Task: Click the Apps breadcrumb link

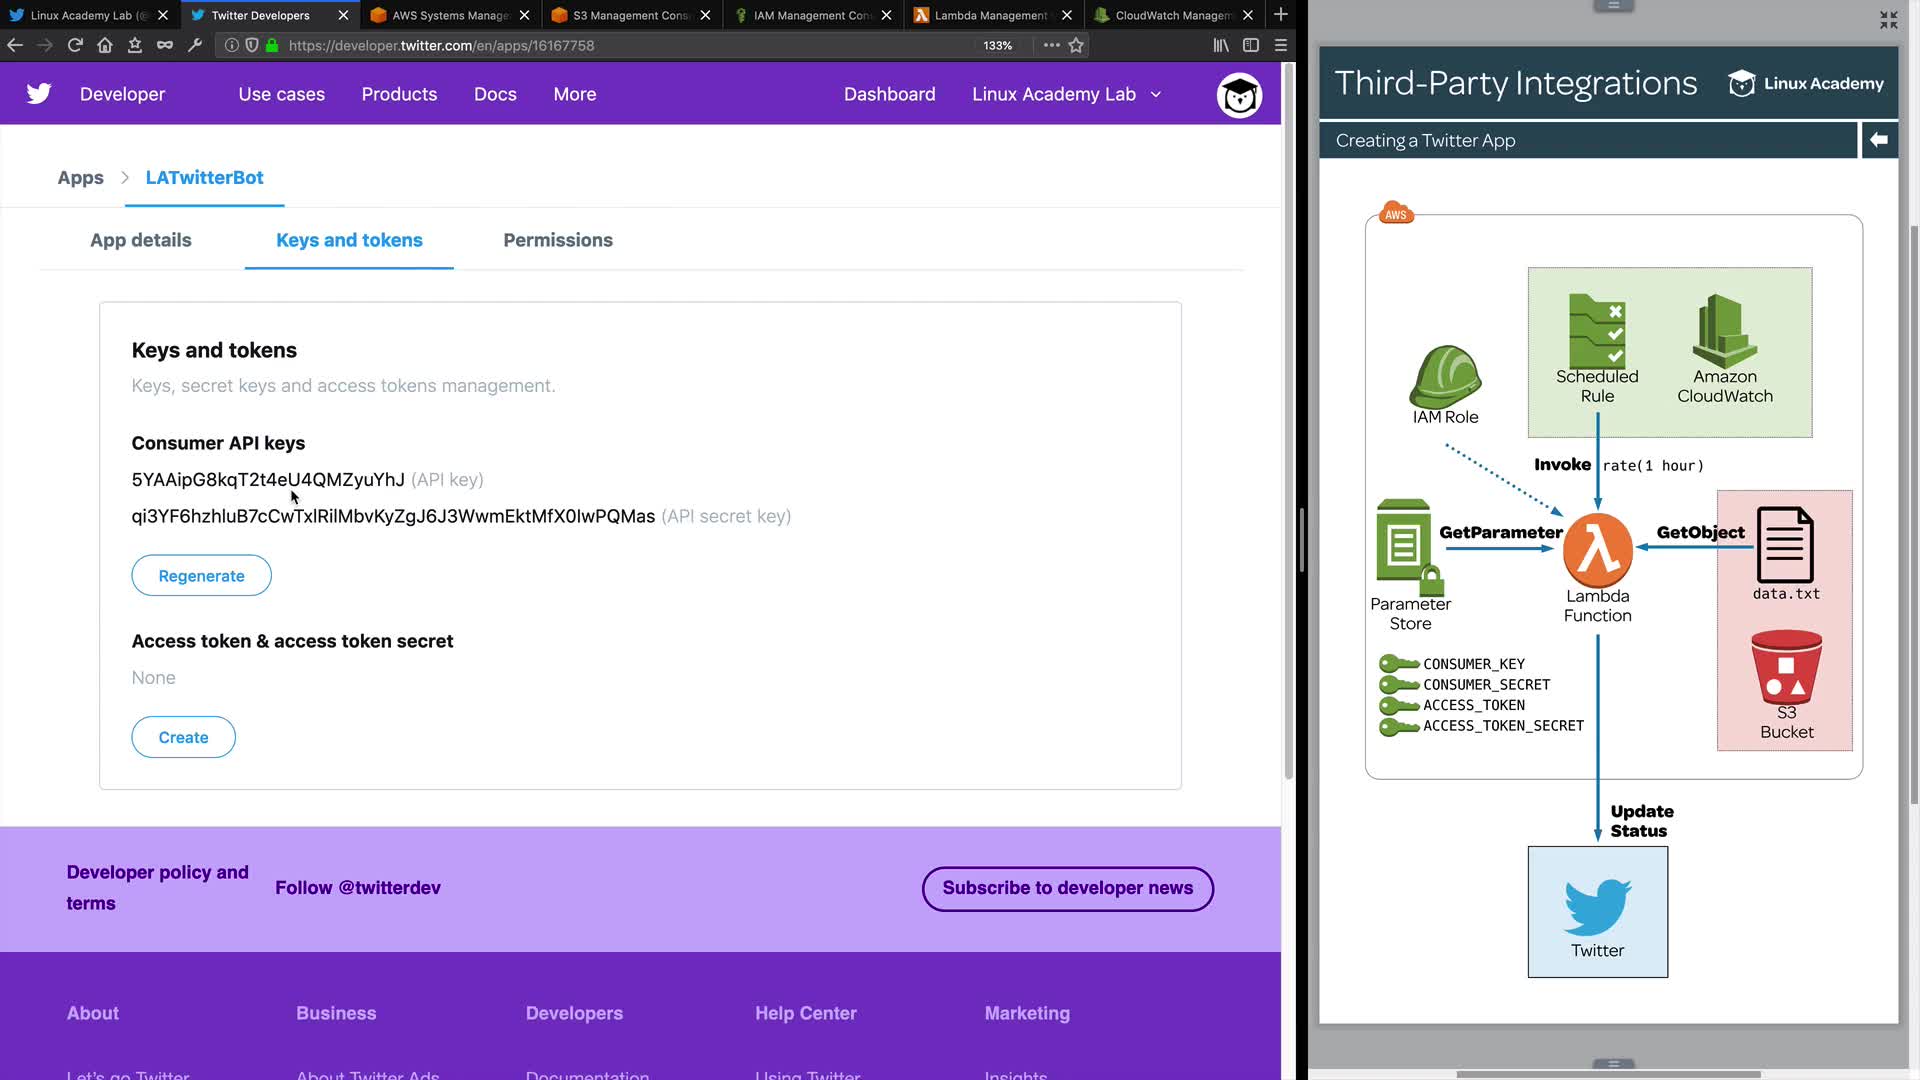Action: pyautogui.click(x=80, y=177)
